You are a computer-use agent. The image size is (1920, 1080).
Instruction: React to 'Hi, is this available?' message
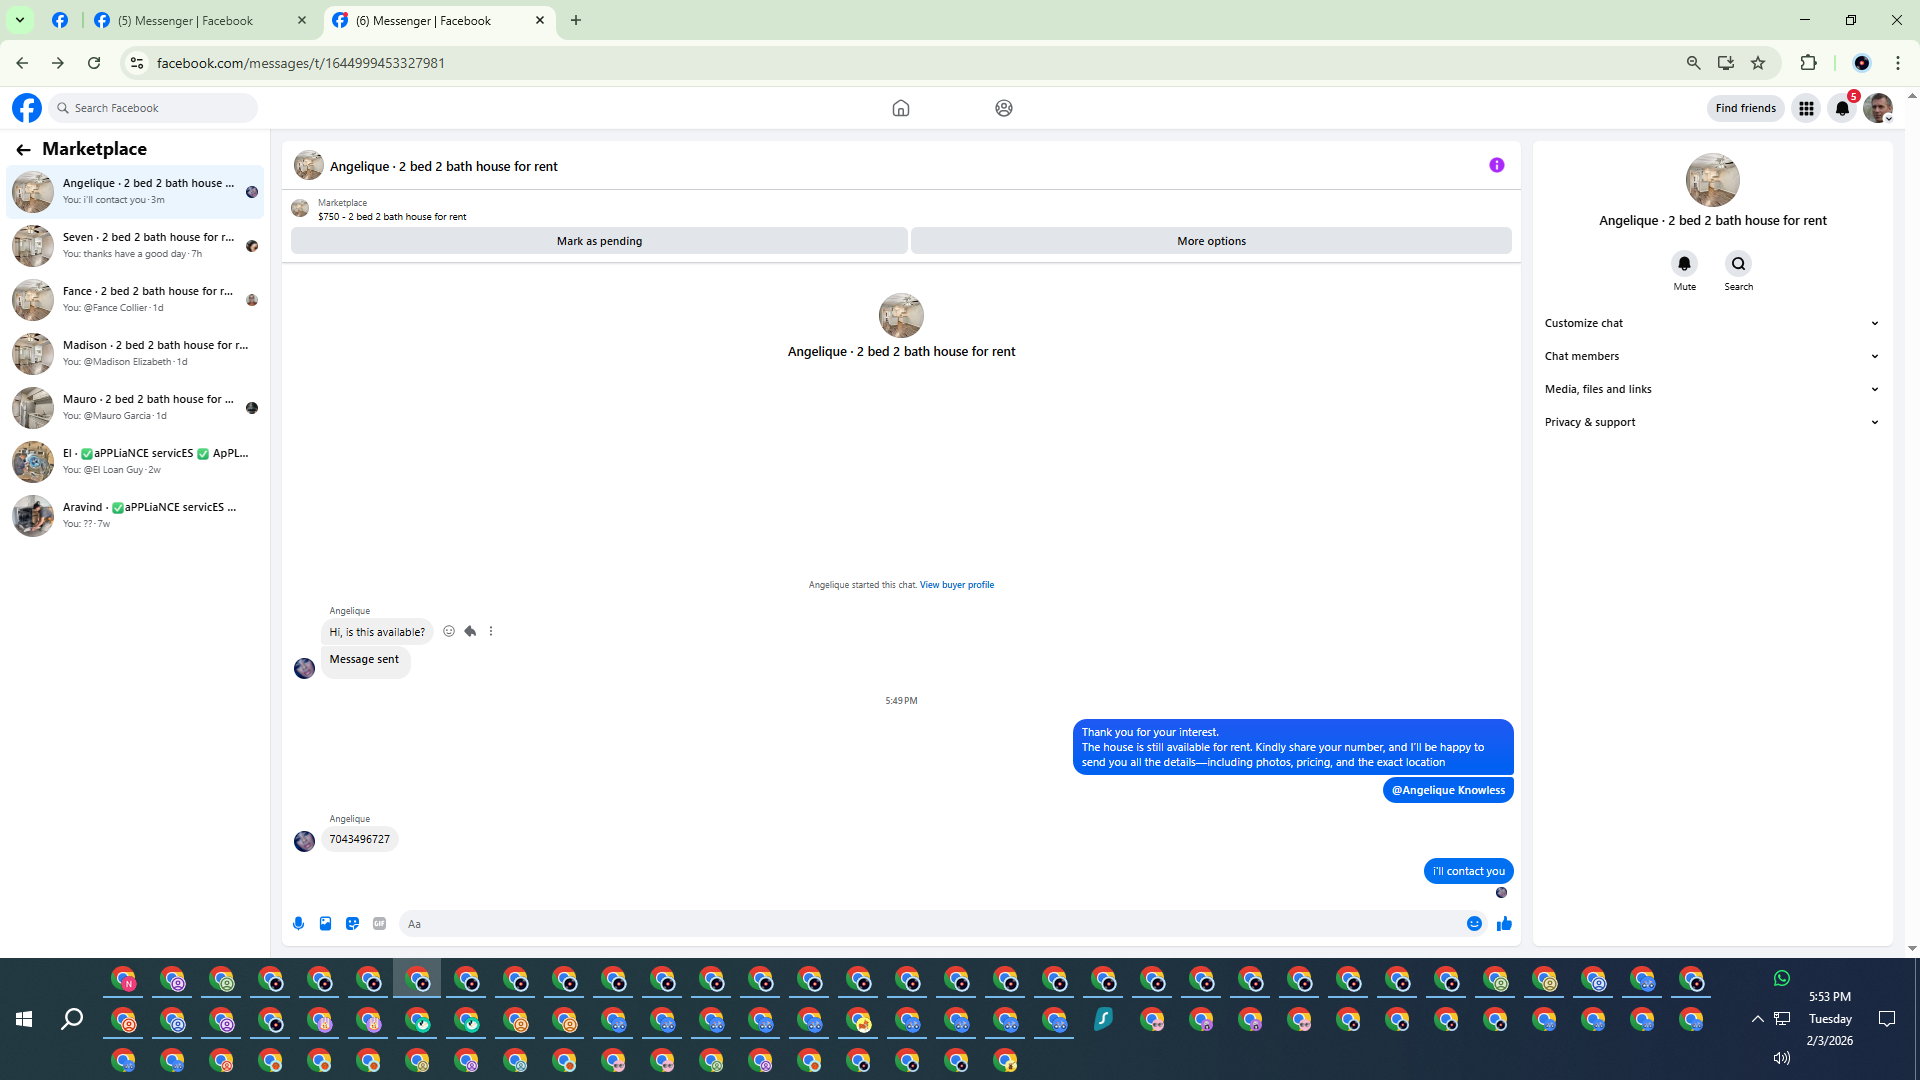tap(449, 631)
